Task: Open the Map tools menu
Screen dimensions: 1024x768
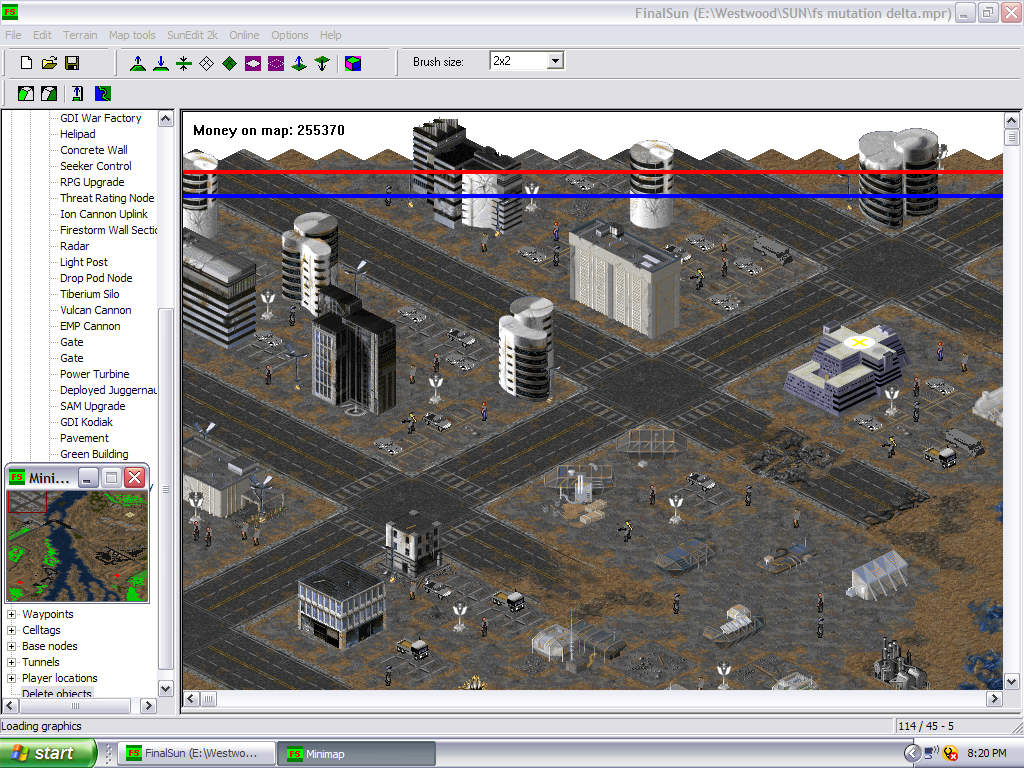Action: coord(132,35)
